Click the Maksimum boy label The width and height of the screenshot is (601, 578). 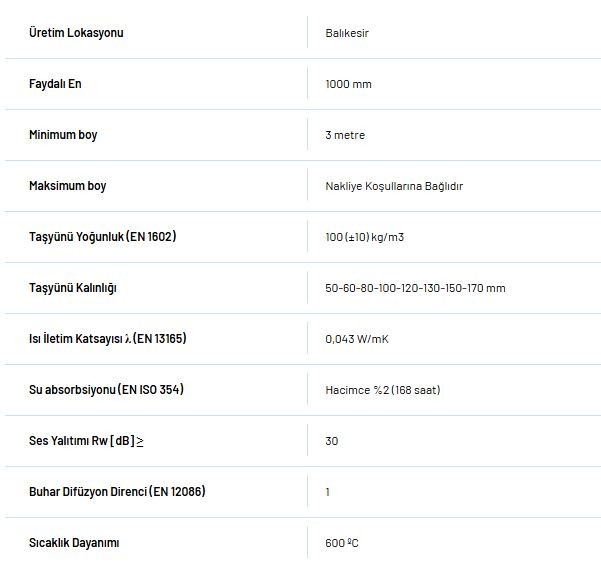click(67, 186)
